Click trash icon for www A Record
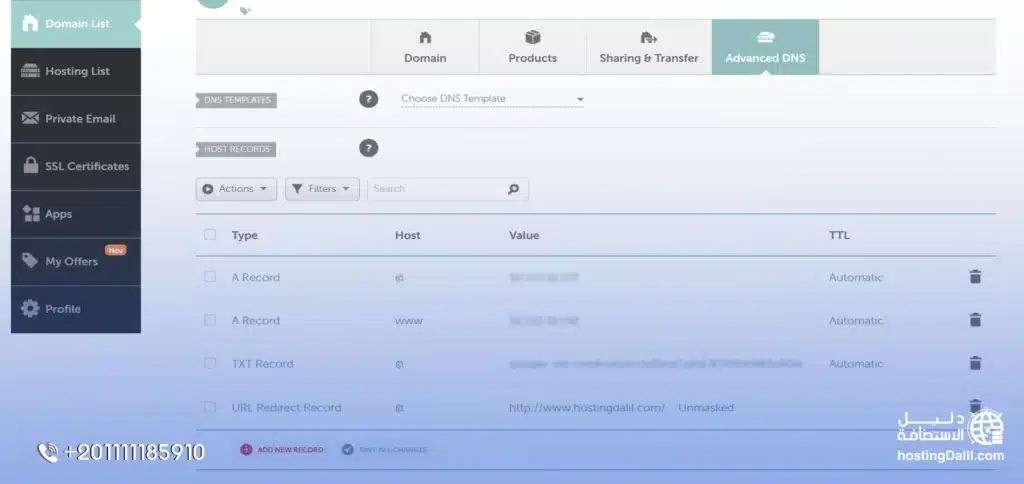The image size is (1024, 484). tap(975, 320)
